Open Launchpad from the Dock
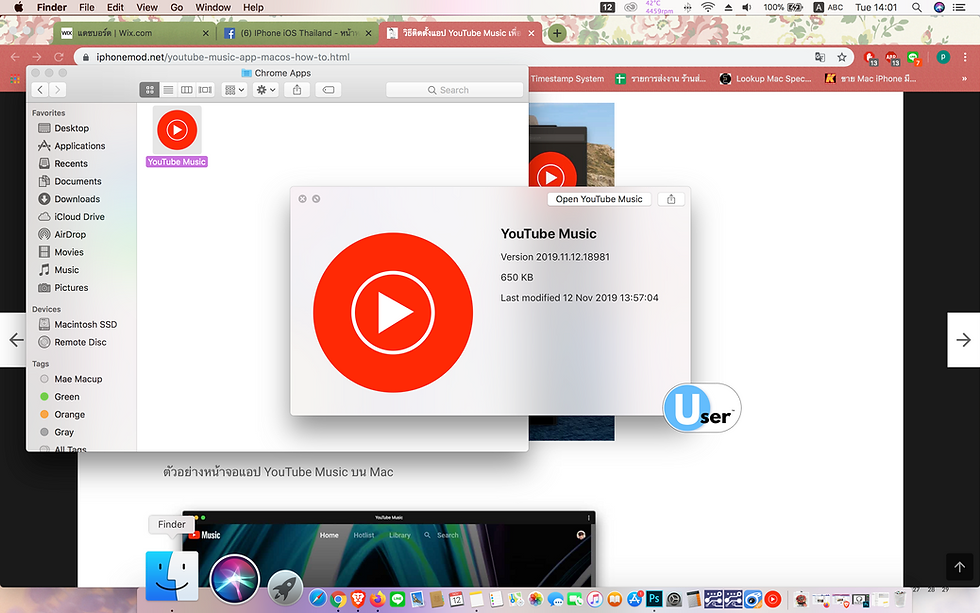The image size is (980, 613). tap(285, 589)
